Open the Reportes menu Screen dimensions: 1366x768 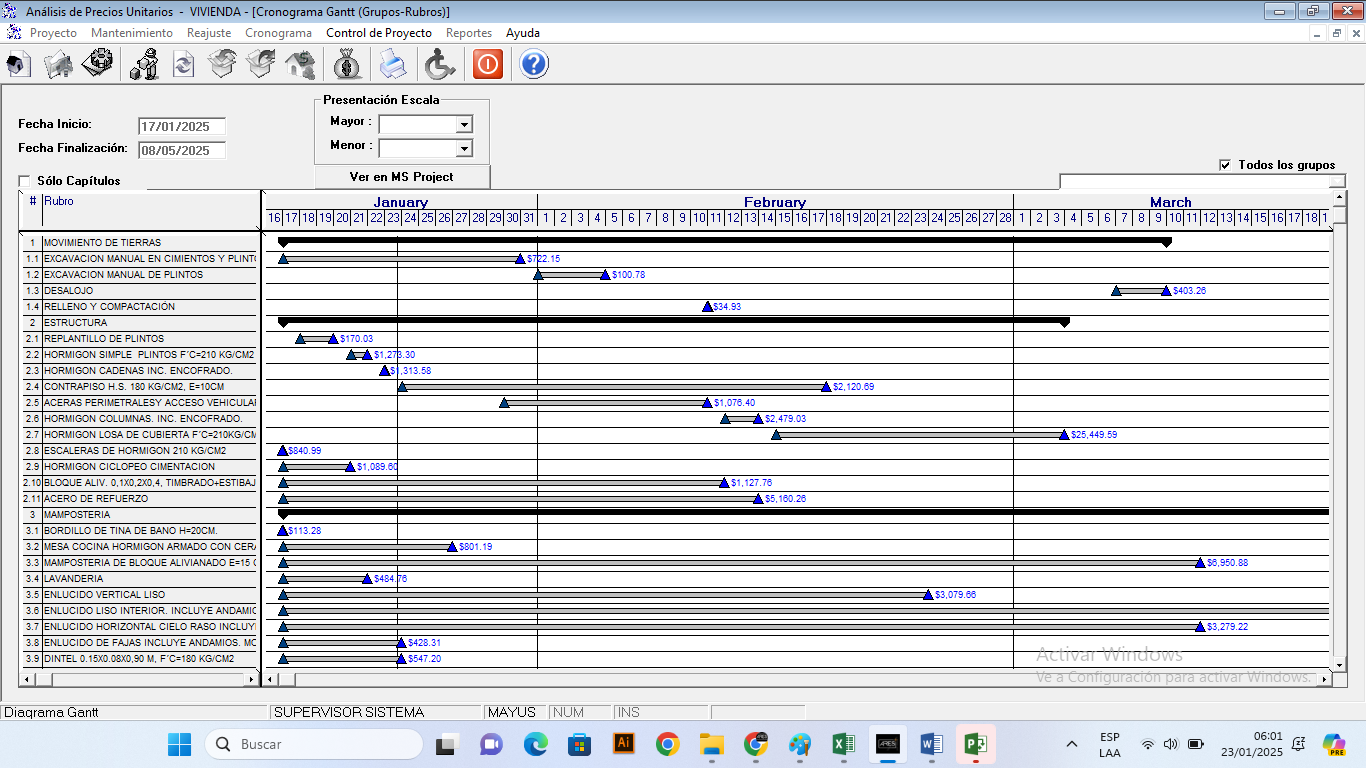pos(469,33)
